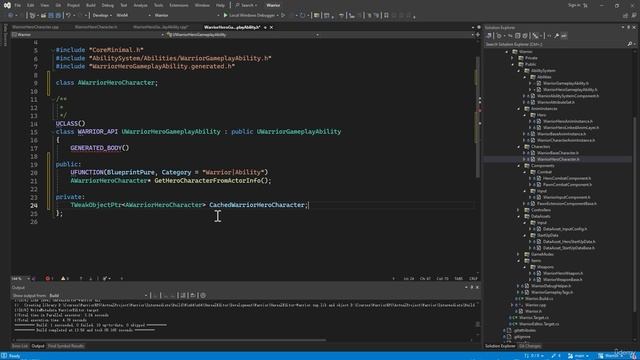
Task: Select WarriorHeroWeapon.h in the tree
Action: tap(563, 273)
